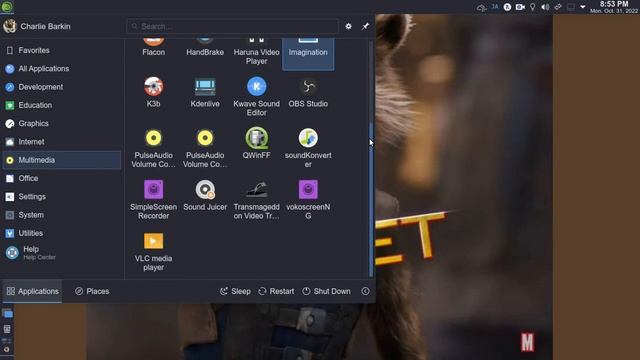640x360 pixels.
Task: Select Office category
Action: click(62, 178)
